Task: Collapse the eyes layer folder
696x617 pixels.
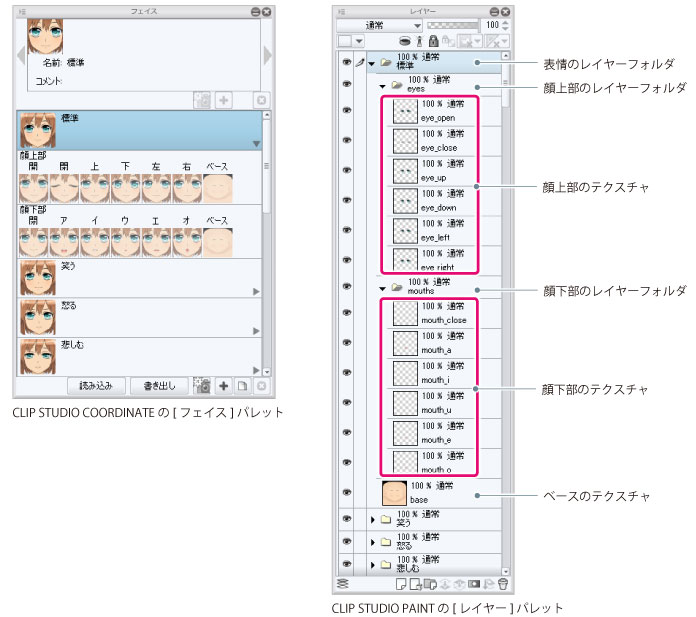Action: [x=383, y=86]
